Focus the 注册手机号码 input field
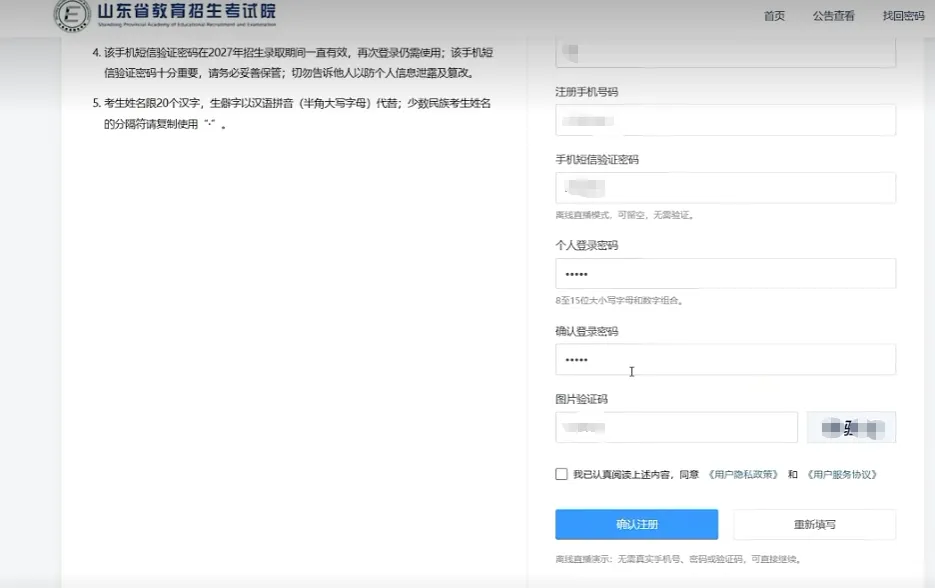Image resolution: width=935 pixels, height=588 pixels. pyautogui.click(x=725, y=120)
